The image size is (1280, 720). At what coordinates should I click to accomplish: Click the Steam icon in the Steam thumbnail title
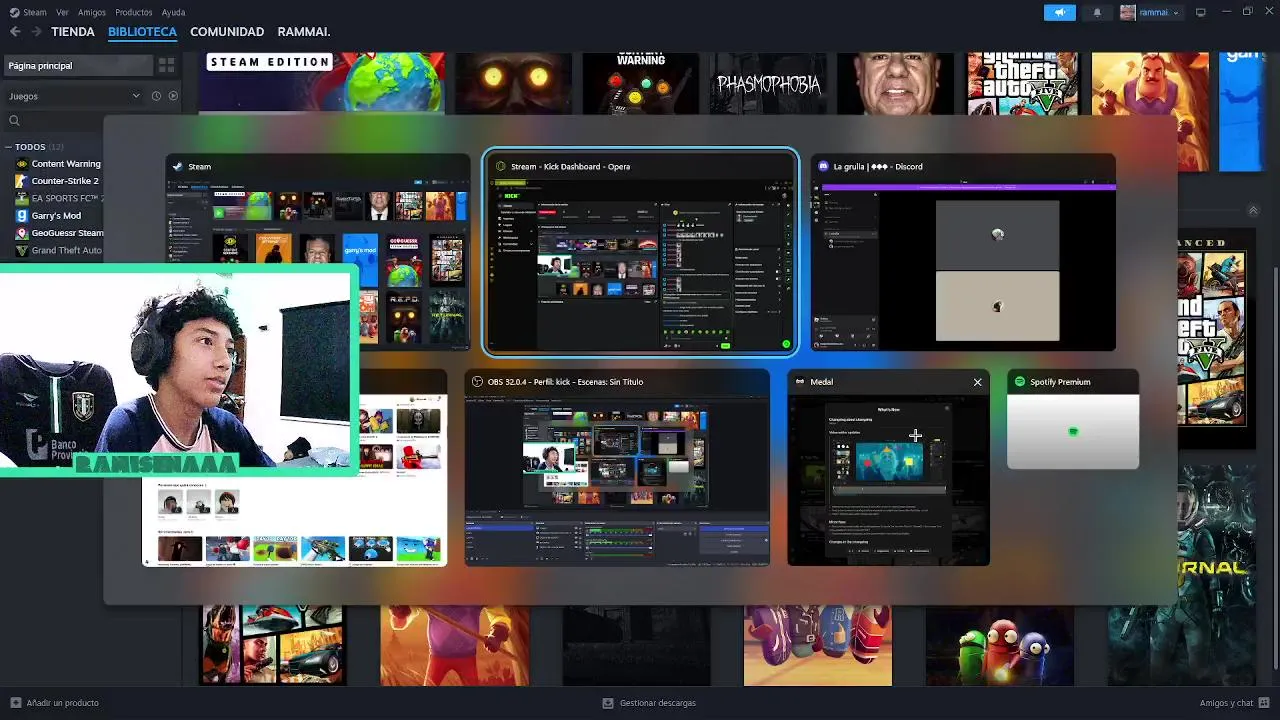(178, 167)
